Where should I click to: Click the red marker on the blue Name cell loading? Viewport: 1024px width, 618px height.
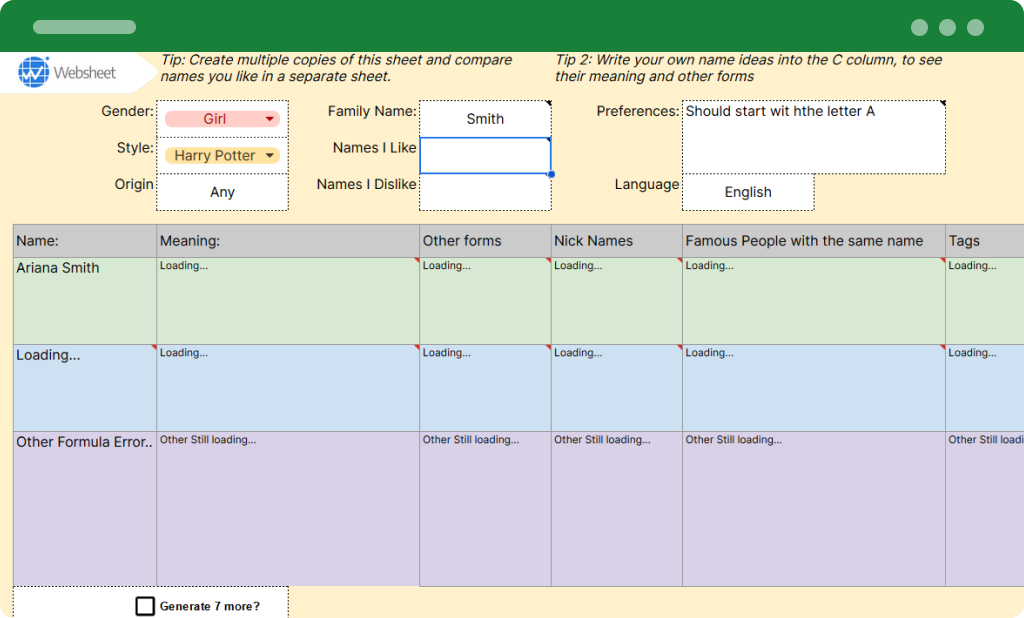[152, 349]
